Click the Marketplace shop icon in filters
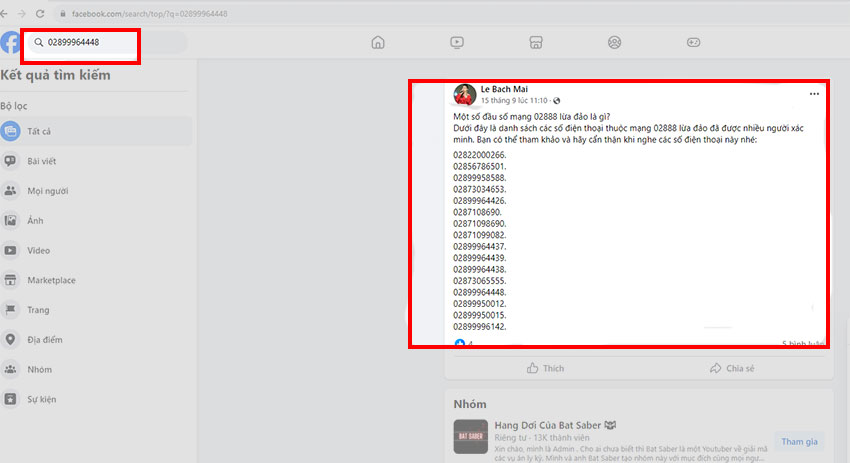The width and height of the screenshot is (850, 463). pos(10,280)
